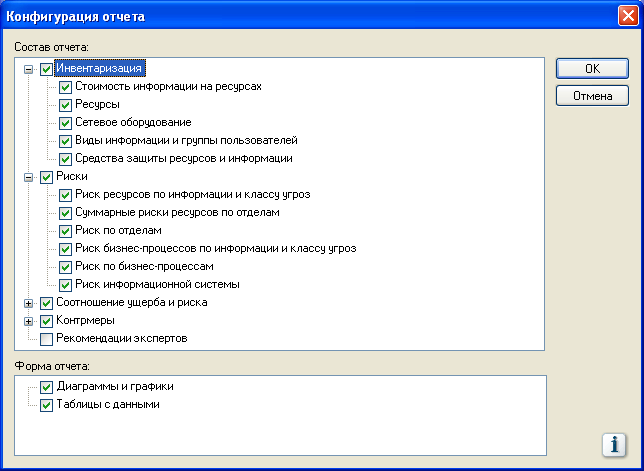Screen dimensions: 644x471
Task: Select the Соотношение ущерба и риска label
Action: [132, 302]
